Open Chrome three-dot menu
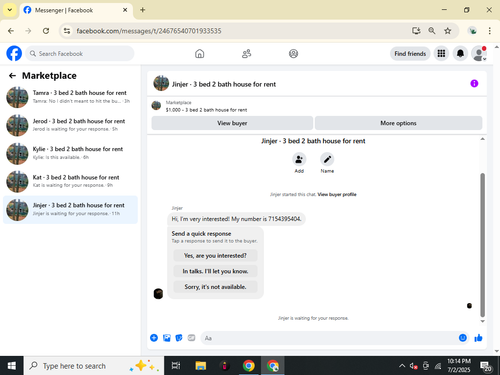 [489, 31]
